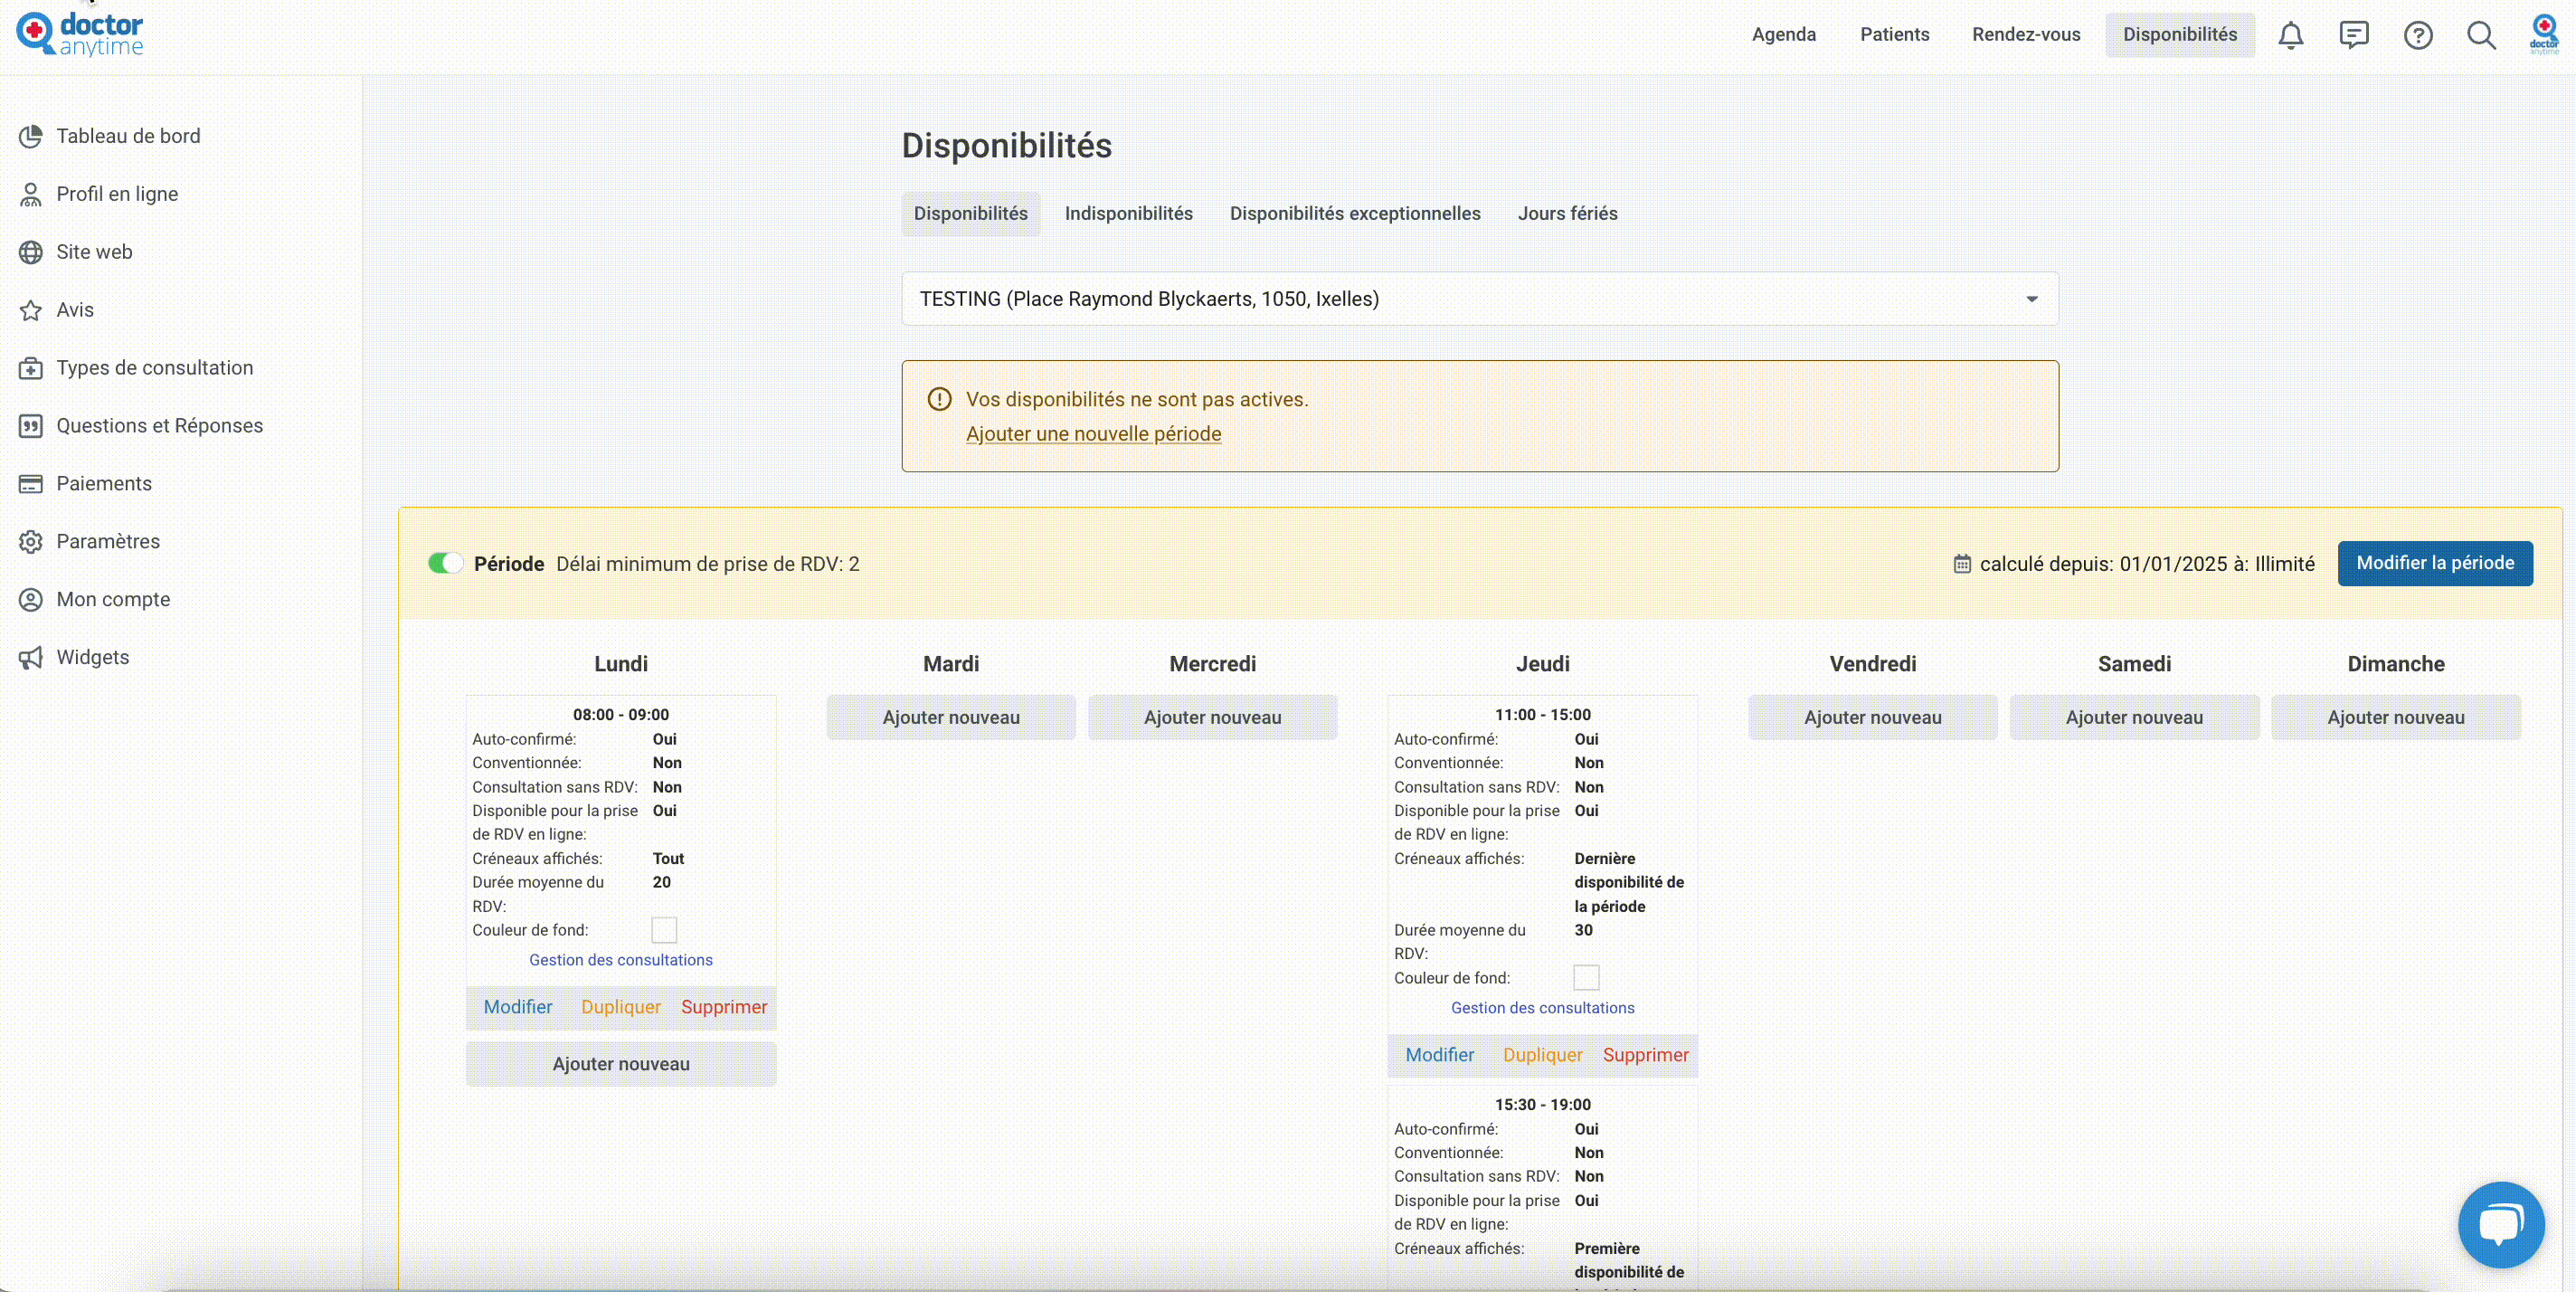Select Agenda in the top navigation

(1783, 34)
